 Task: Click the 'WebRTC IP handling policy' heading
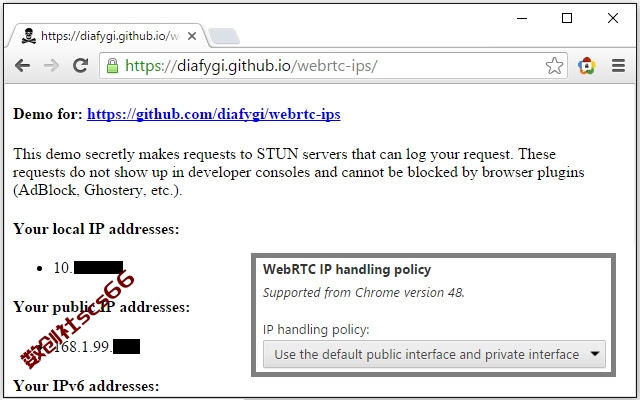coord(347,269)
